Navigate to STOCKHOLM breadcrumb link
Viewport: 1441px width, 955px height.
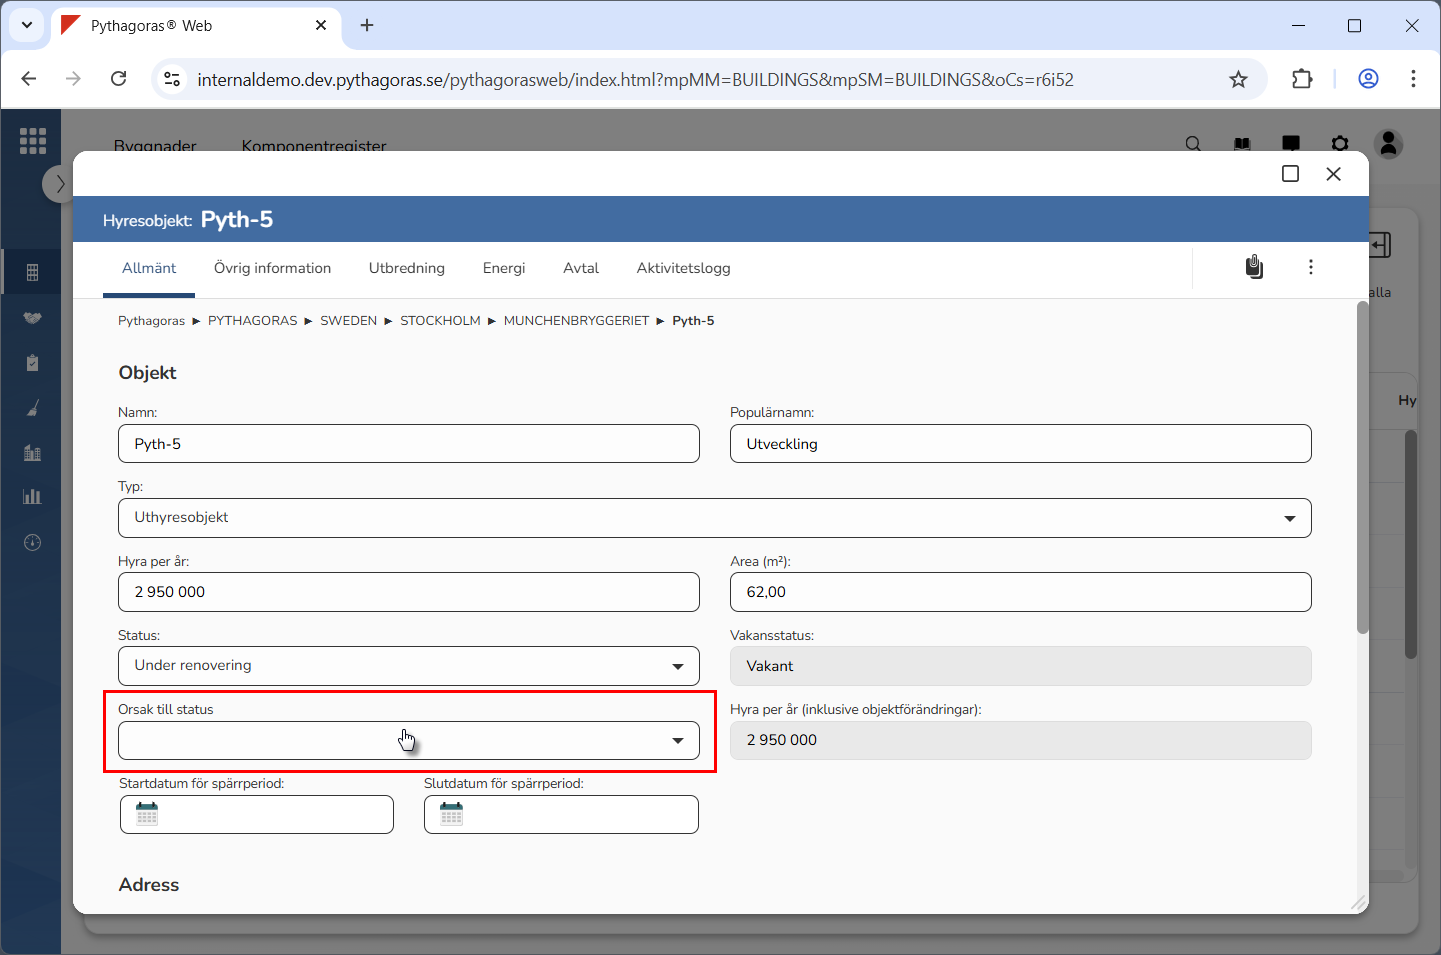(x=440, y=321)
